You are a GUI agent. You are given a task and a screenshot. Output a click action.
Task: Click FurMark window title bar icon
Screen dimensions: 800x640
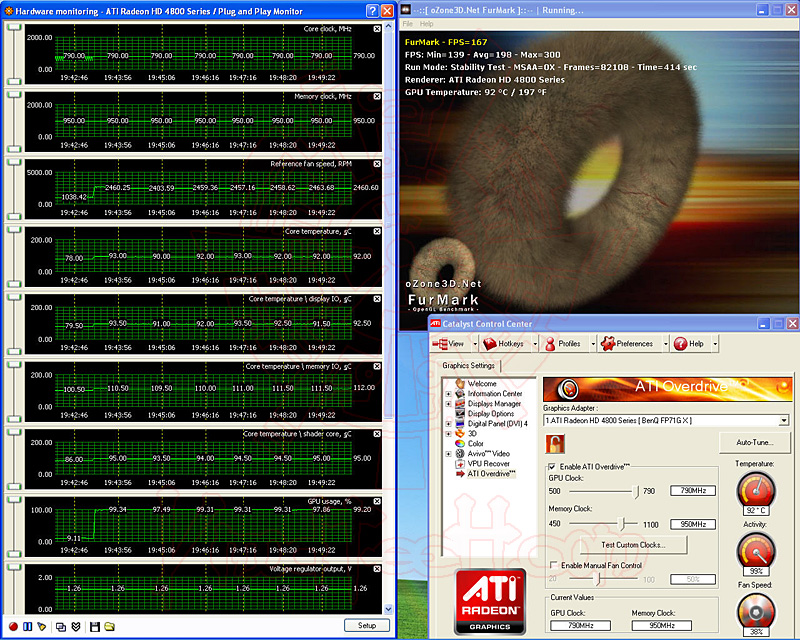point(406,10)
